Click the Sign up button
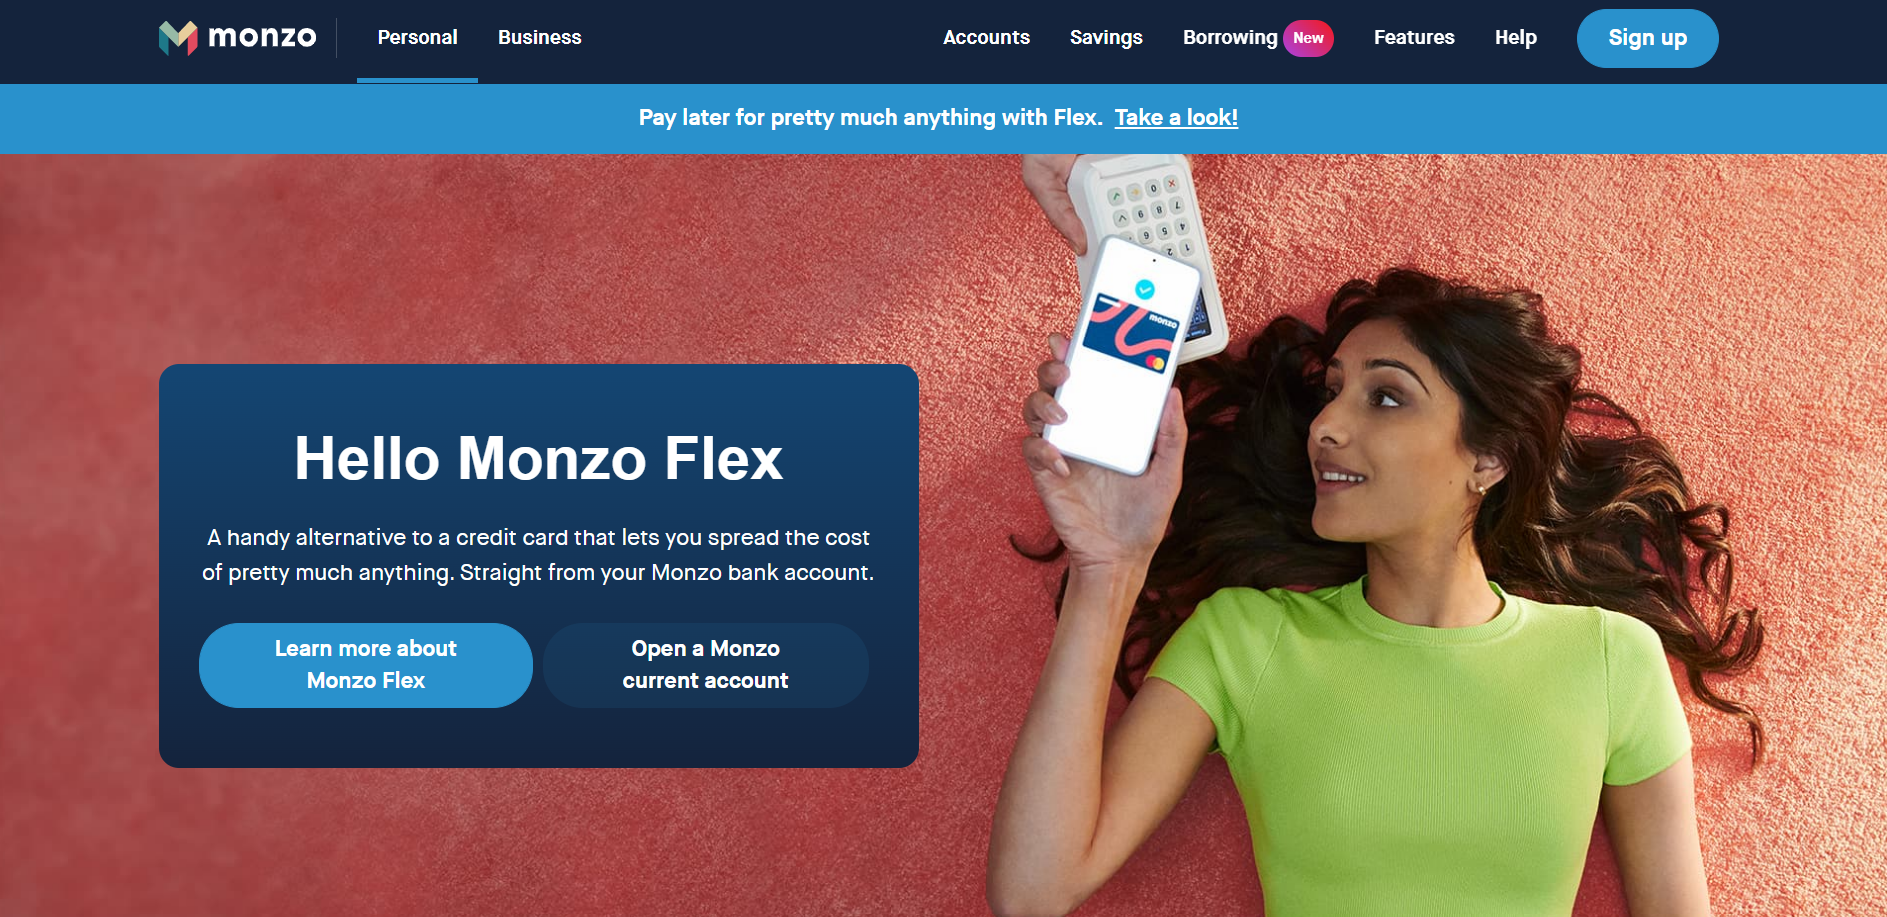This screenshot has width=1887, height=917. point(1647,38)
